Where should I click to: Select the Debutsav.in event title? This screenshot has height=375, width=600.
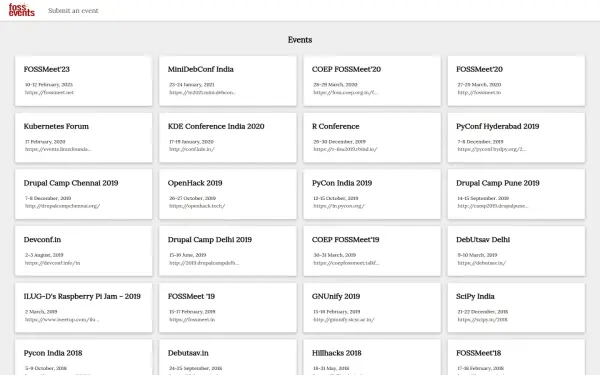[188, 353]
